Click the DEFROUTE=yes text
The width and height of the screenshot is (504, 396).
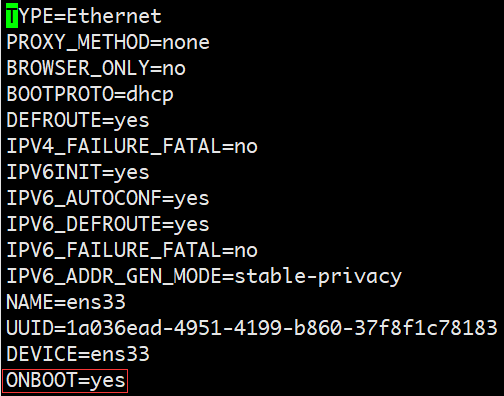[78, 120]
